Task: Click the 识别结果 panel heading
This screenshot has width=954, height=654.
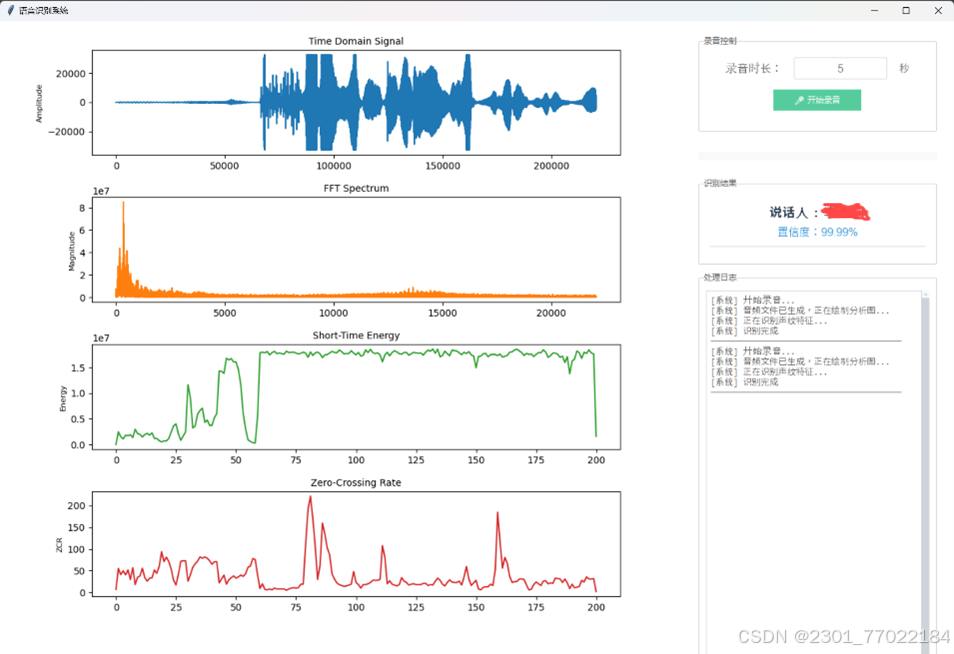Action: point(720,183)
